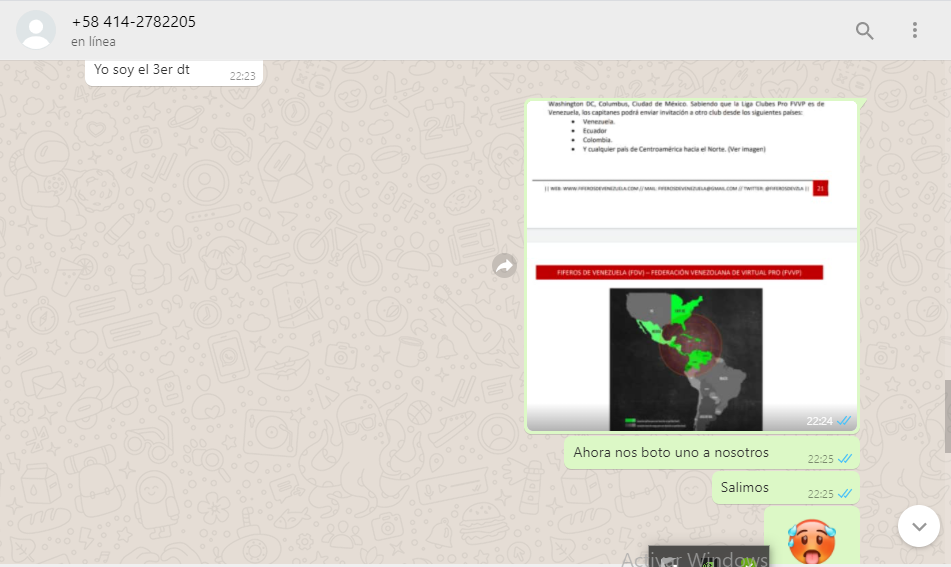The image size is (951, 567).
Task: Click the chat scrollbar thumb
Action: coord(947,416)
